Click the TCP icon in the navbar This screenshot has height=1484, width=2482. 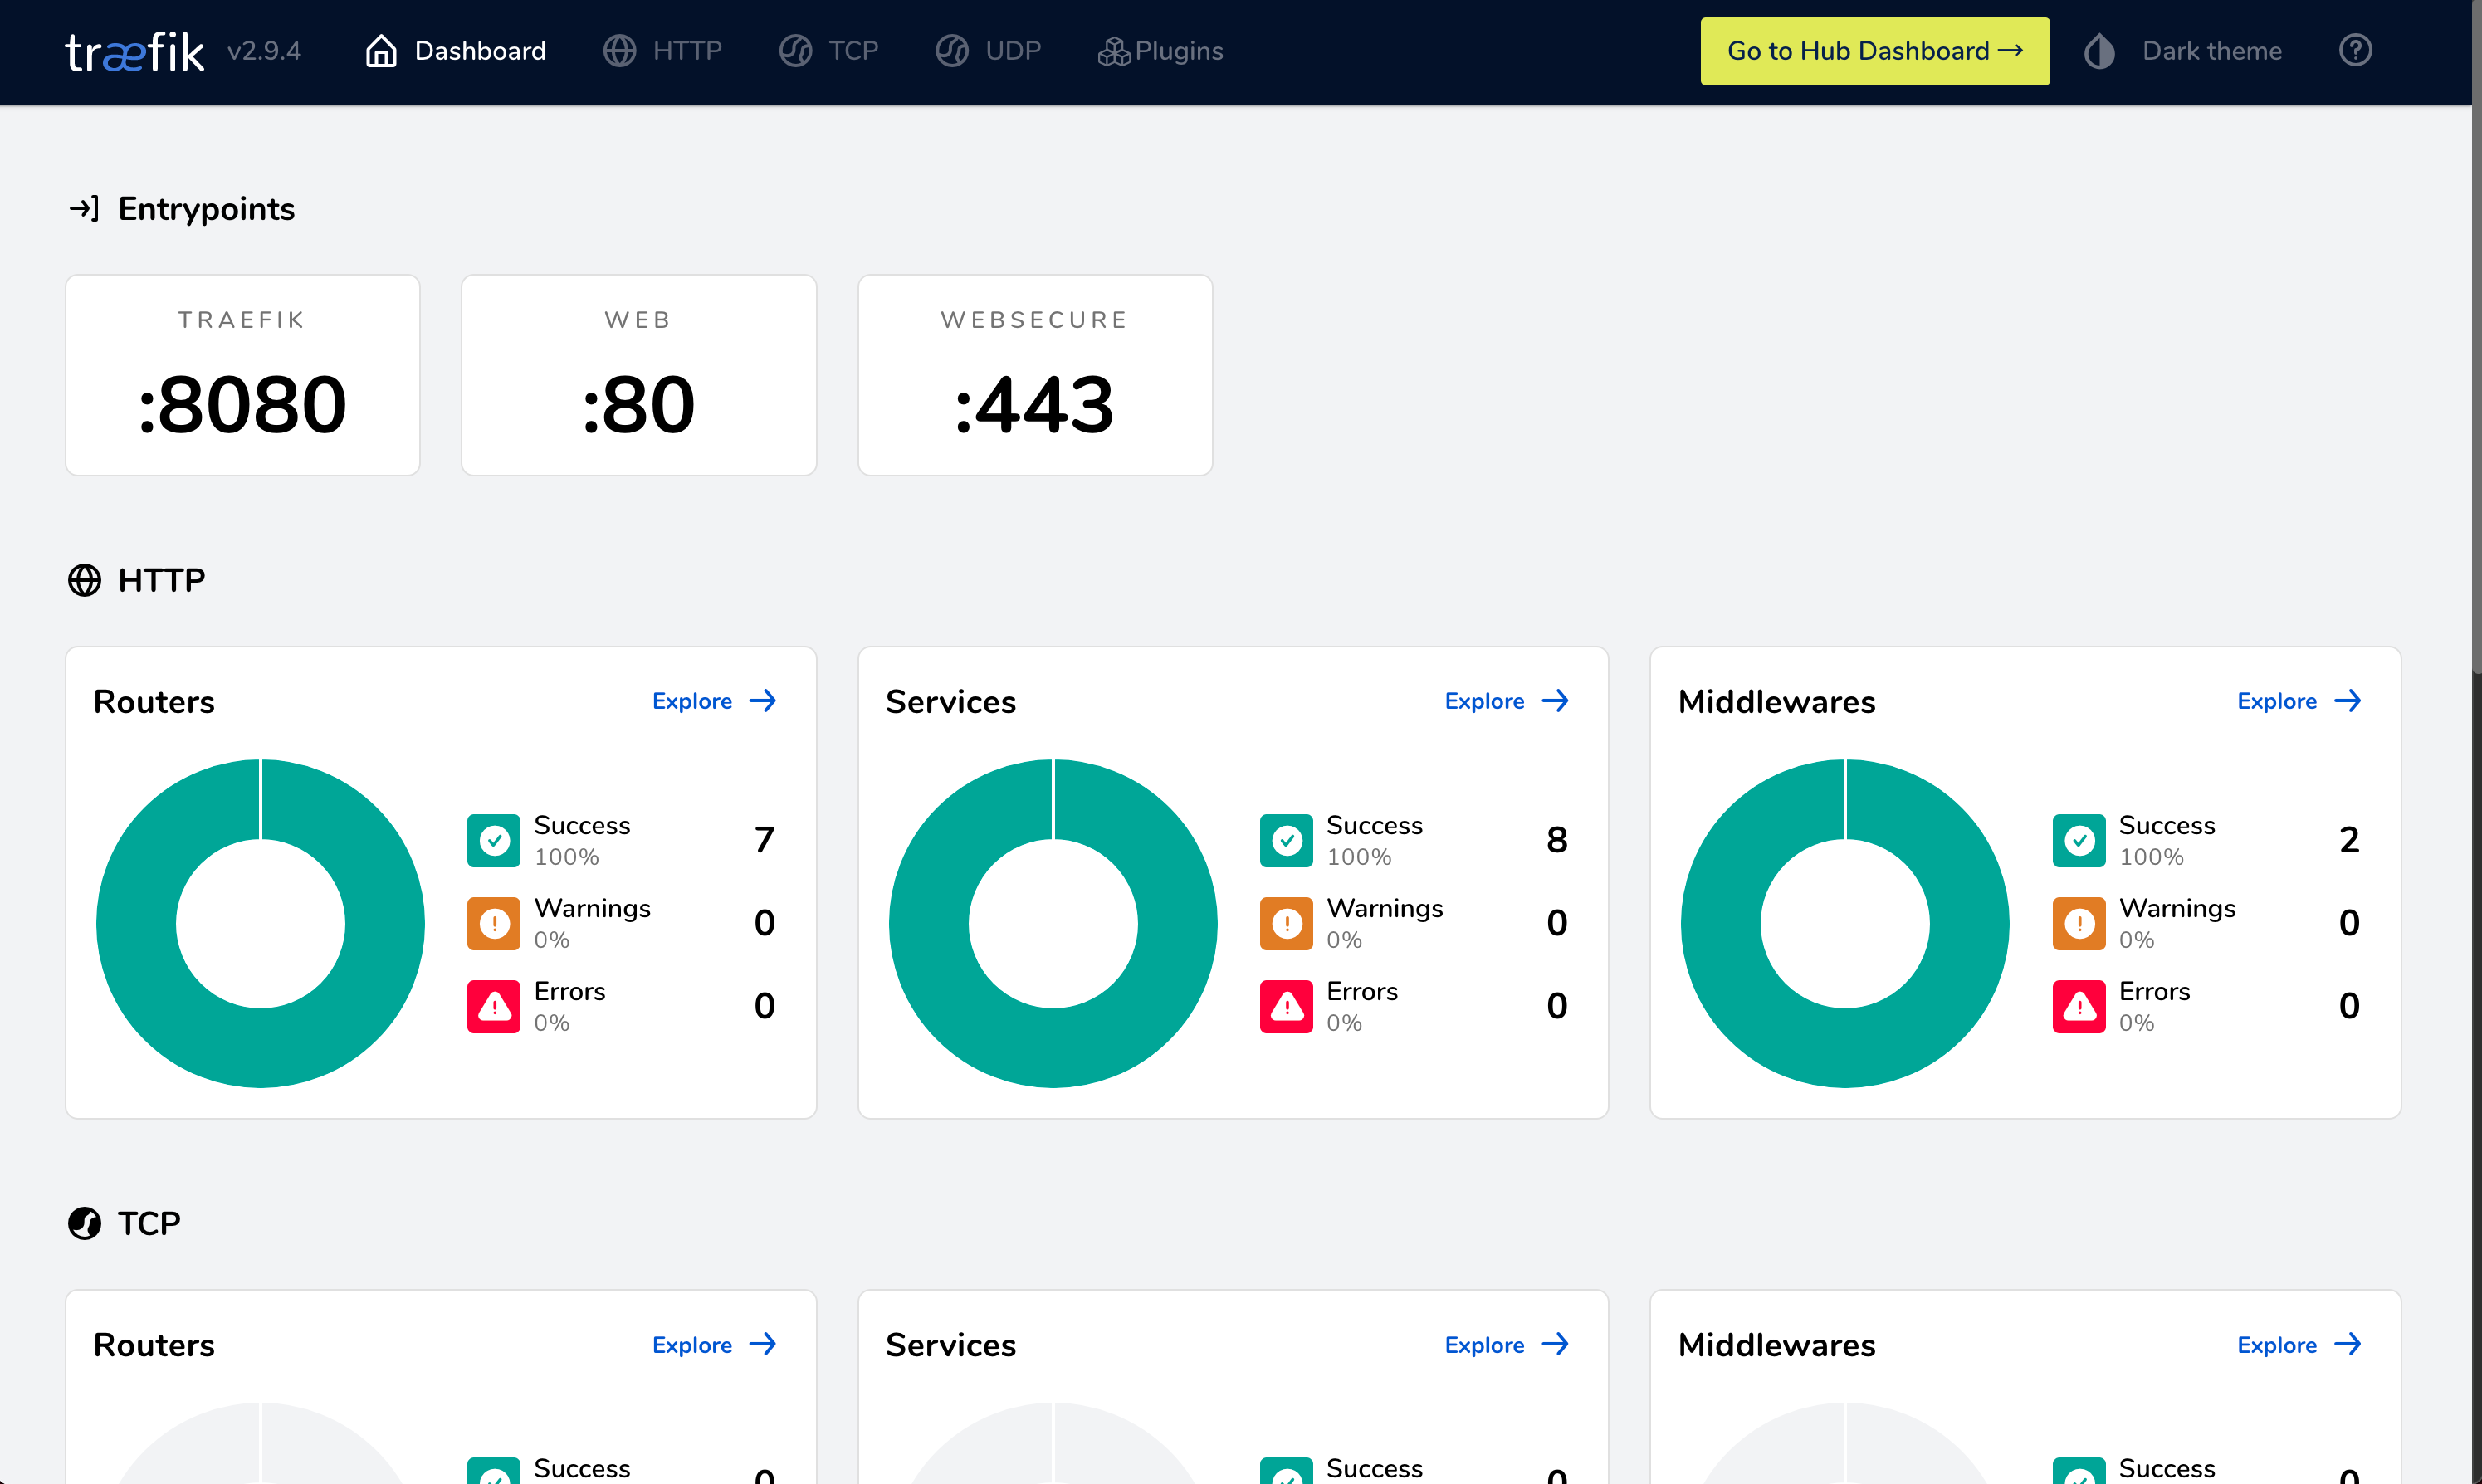[x=796, y=51]
